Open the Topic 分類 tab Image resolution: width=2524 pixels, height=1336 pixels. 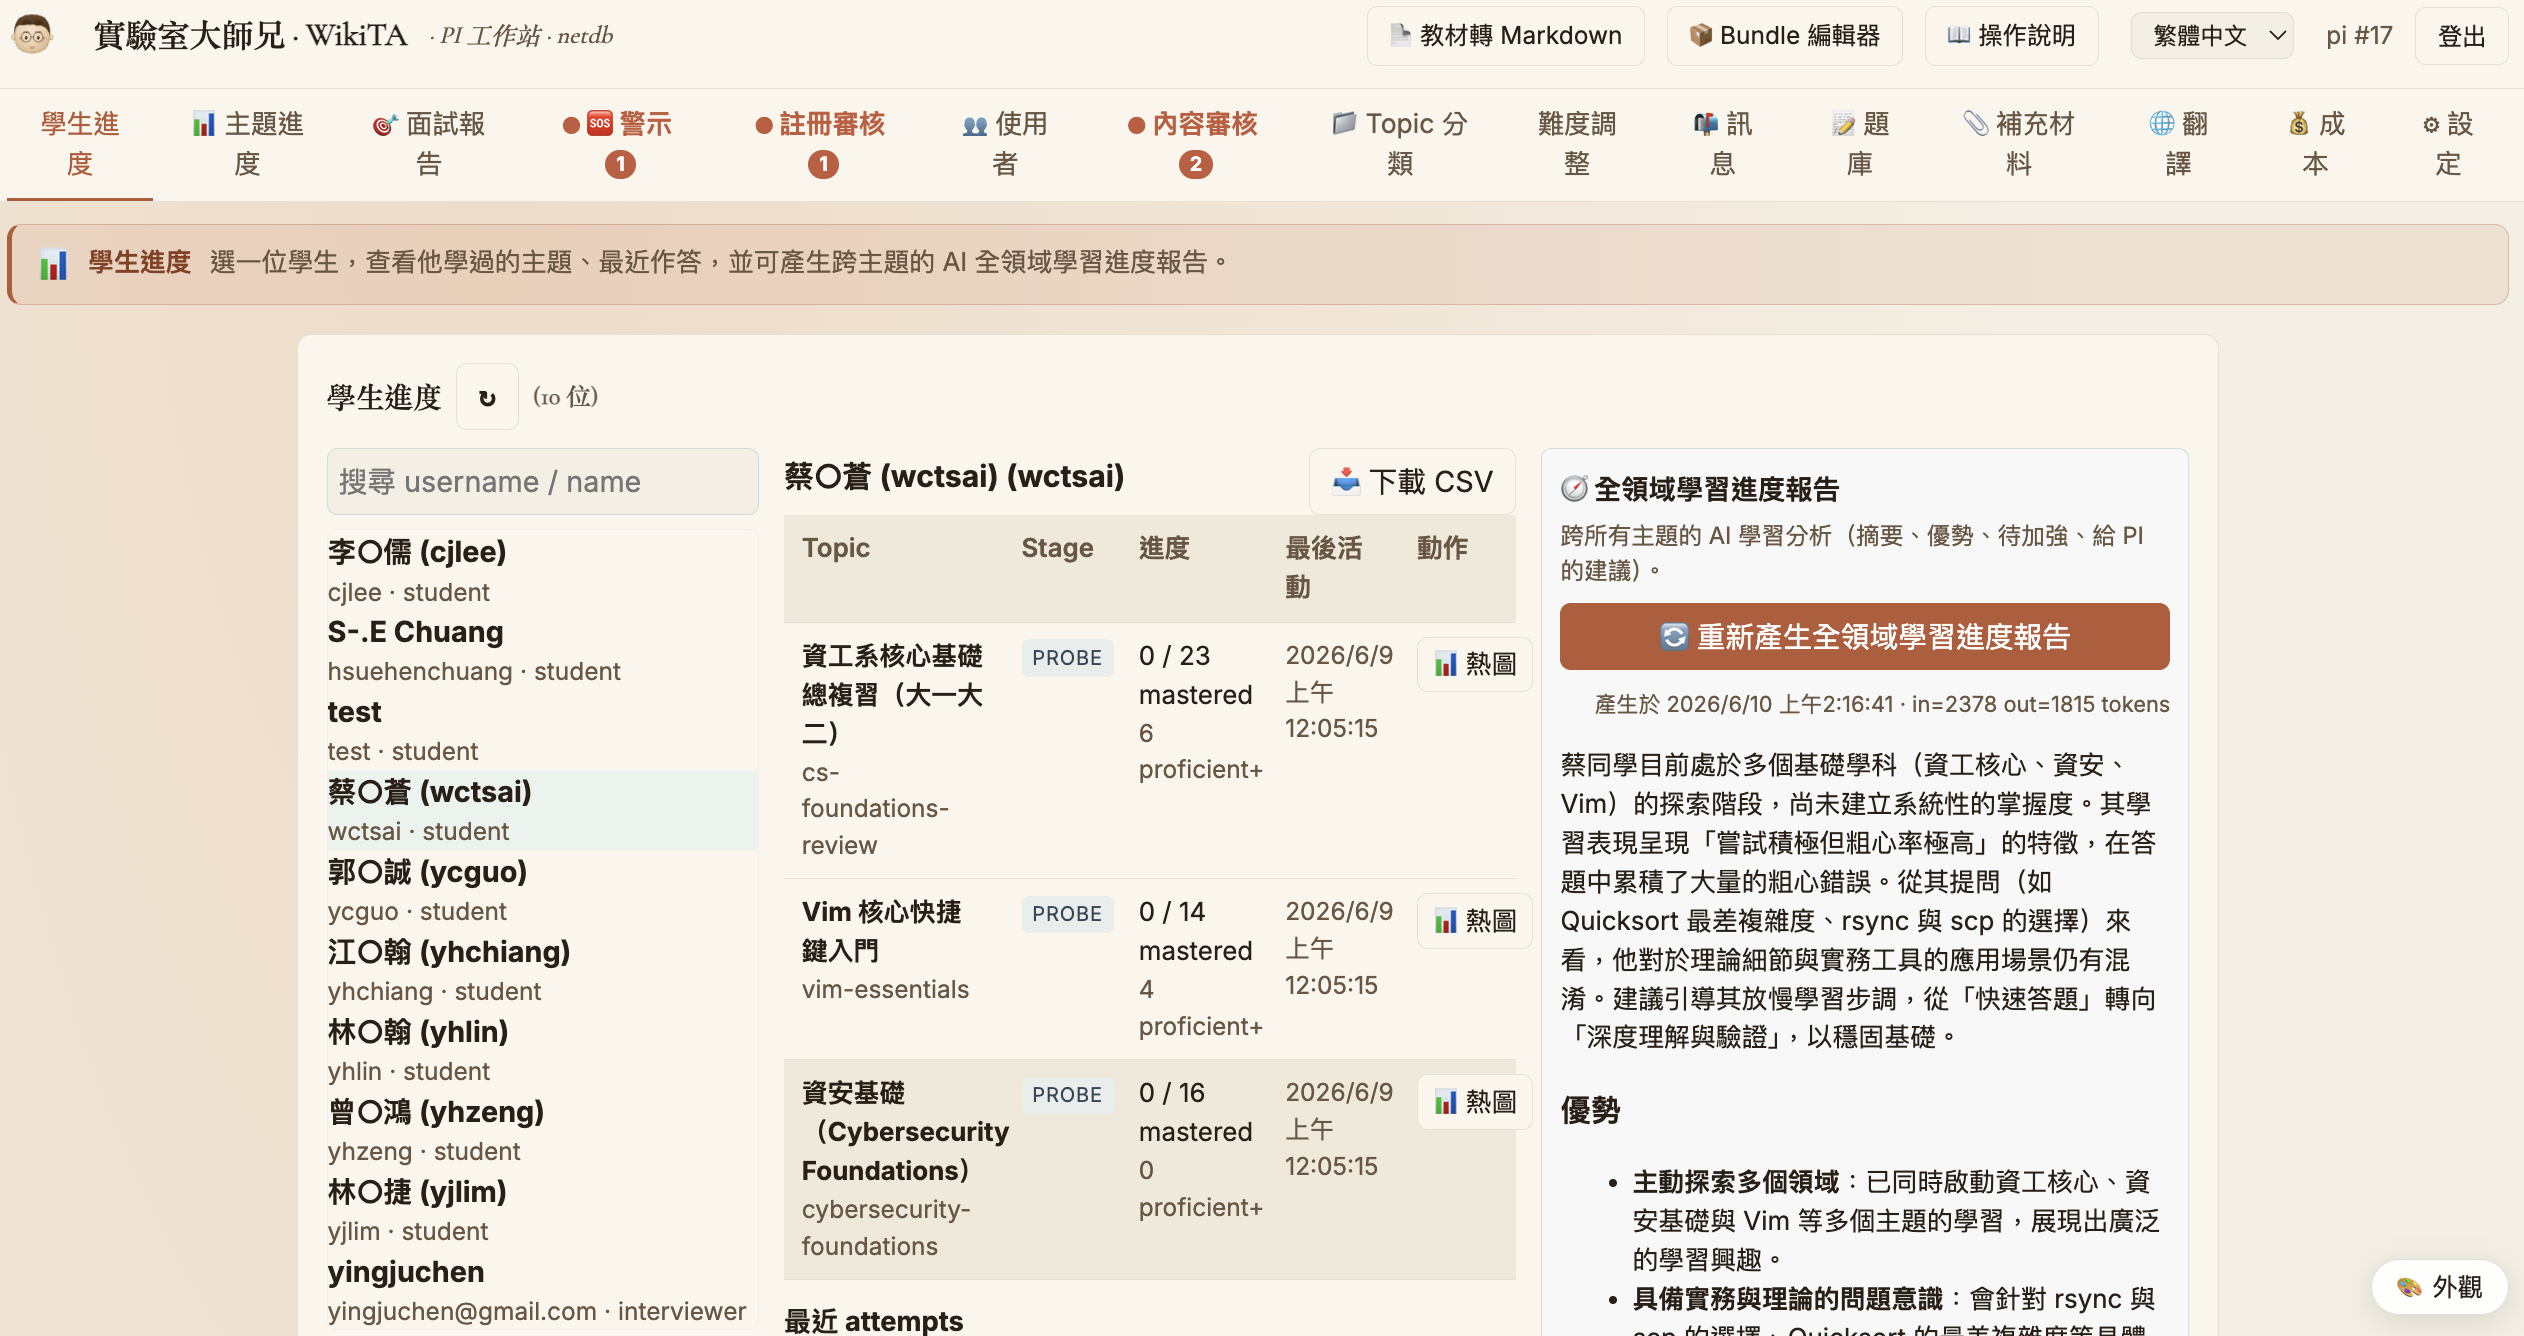click(x=1400, y=143)
